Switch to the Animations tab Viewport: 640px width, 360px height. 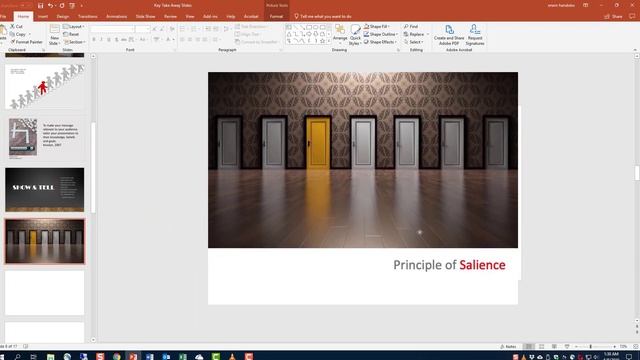tap(116, 16)
